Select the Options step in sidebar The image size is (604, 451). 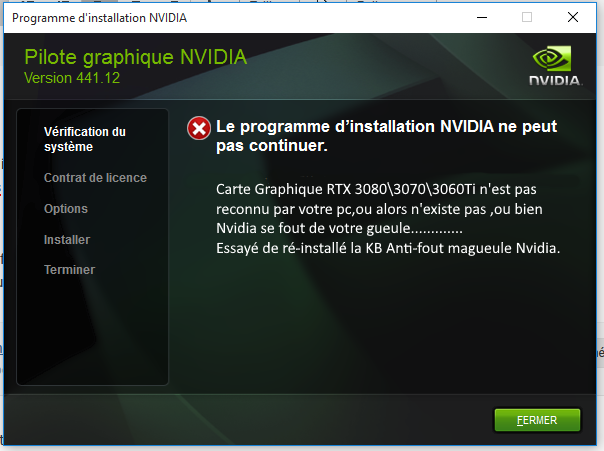click(x=66, y=209)
